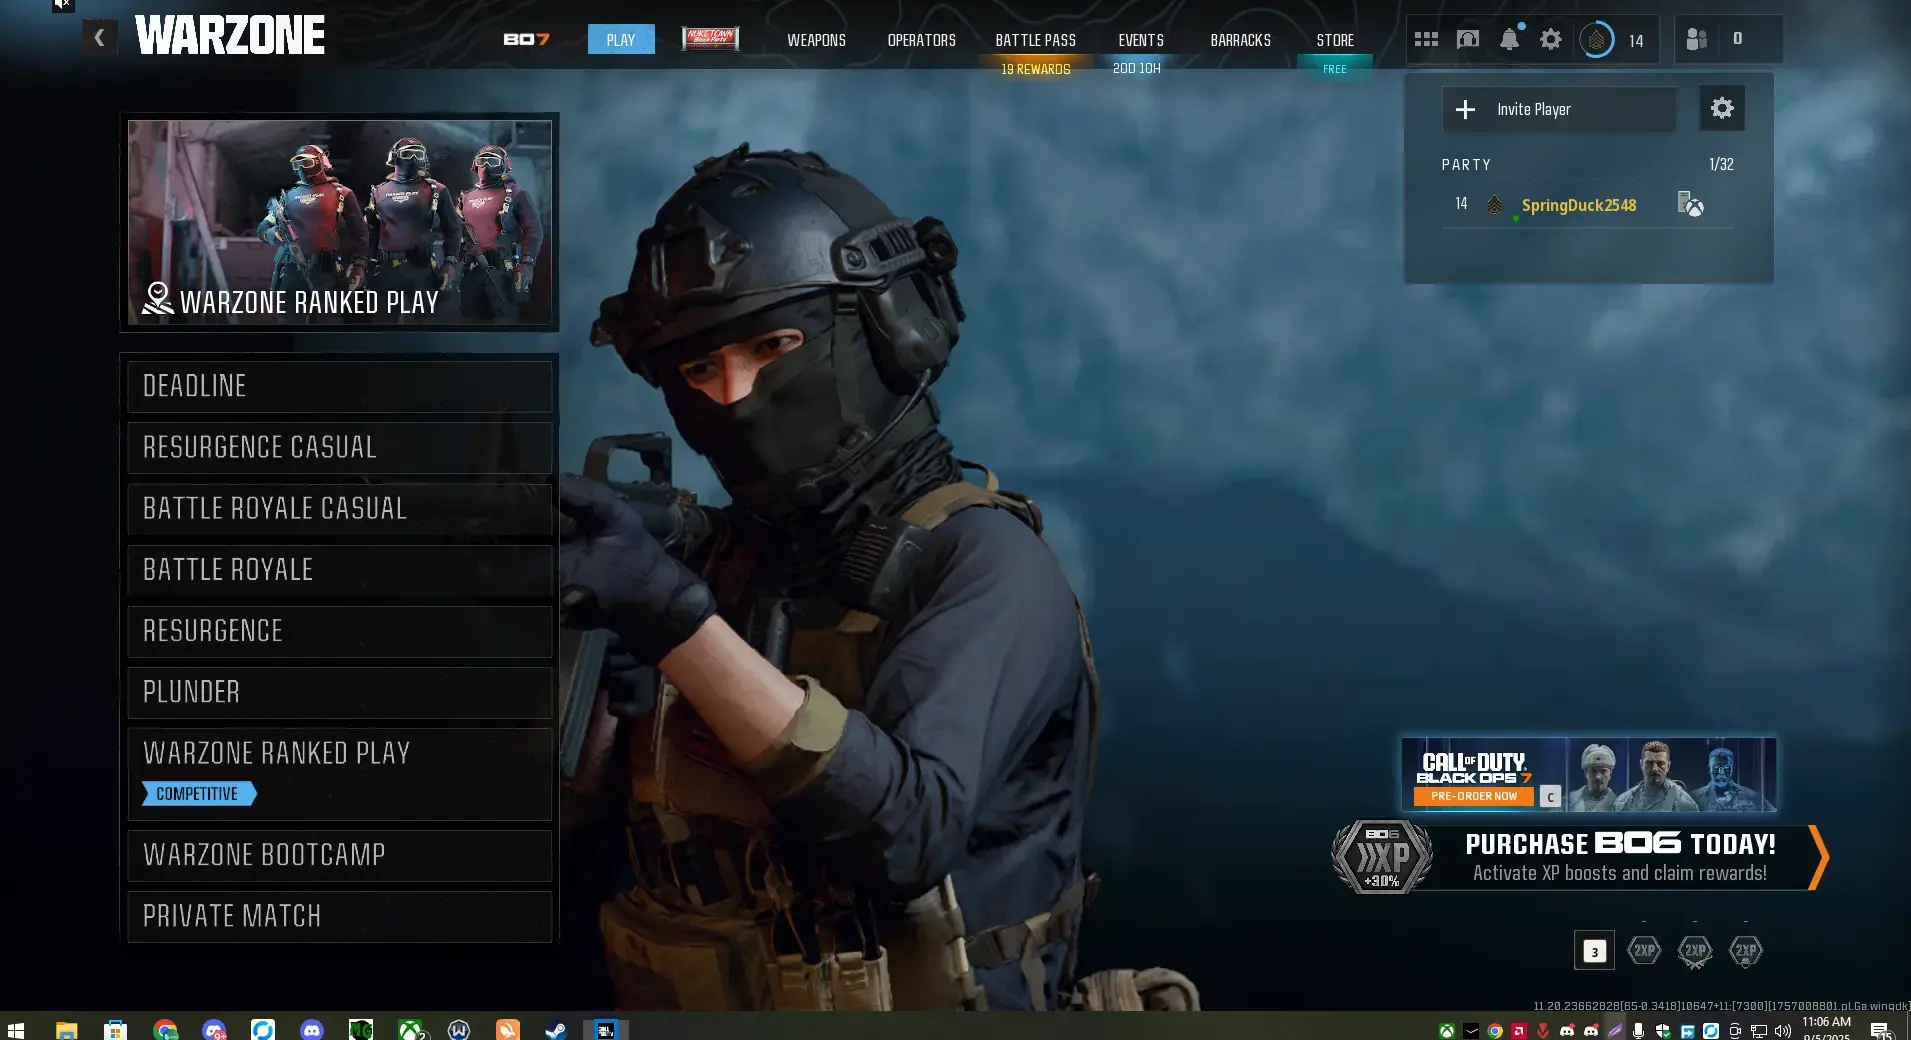Click the Black Ops 7 pre-order banner
This screenshot has height=1040, width=1911.
(1589, 774)
